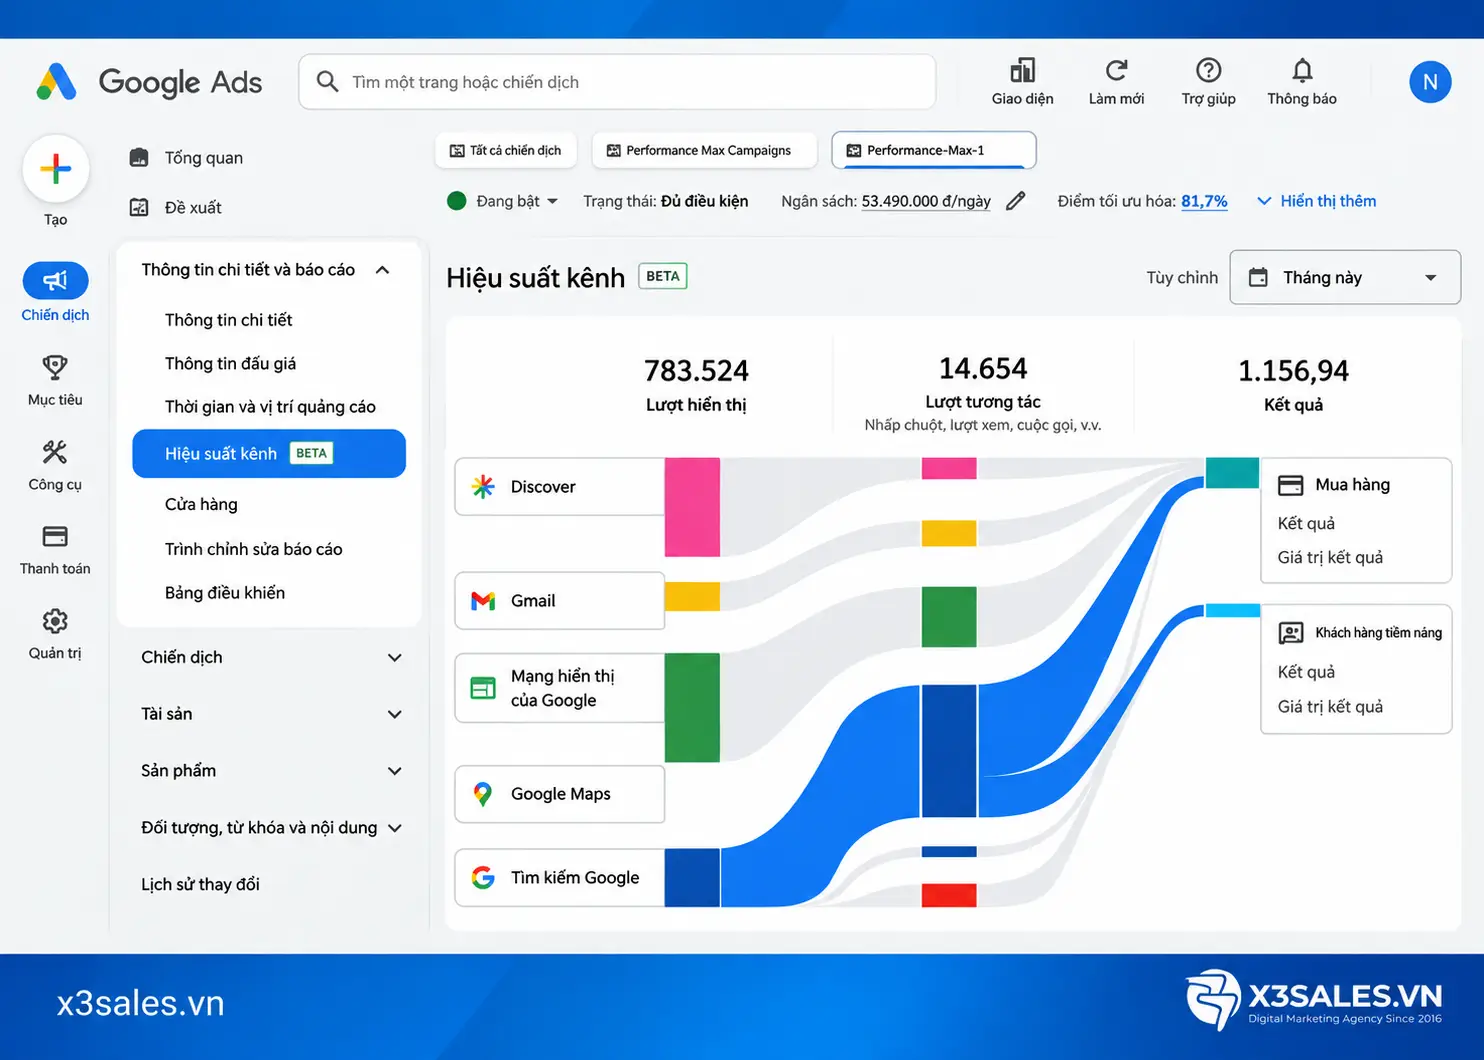This screenshot has width=1484, height=1060.
Task: Click the Đề xuất recommendations icon
Action: pos(139,207)
